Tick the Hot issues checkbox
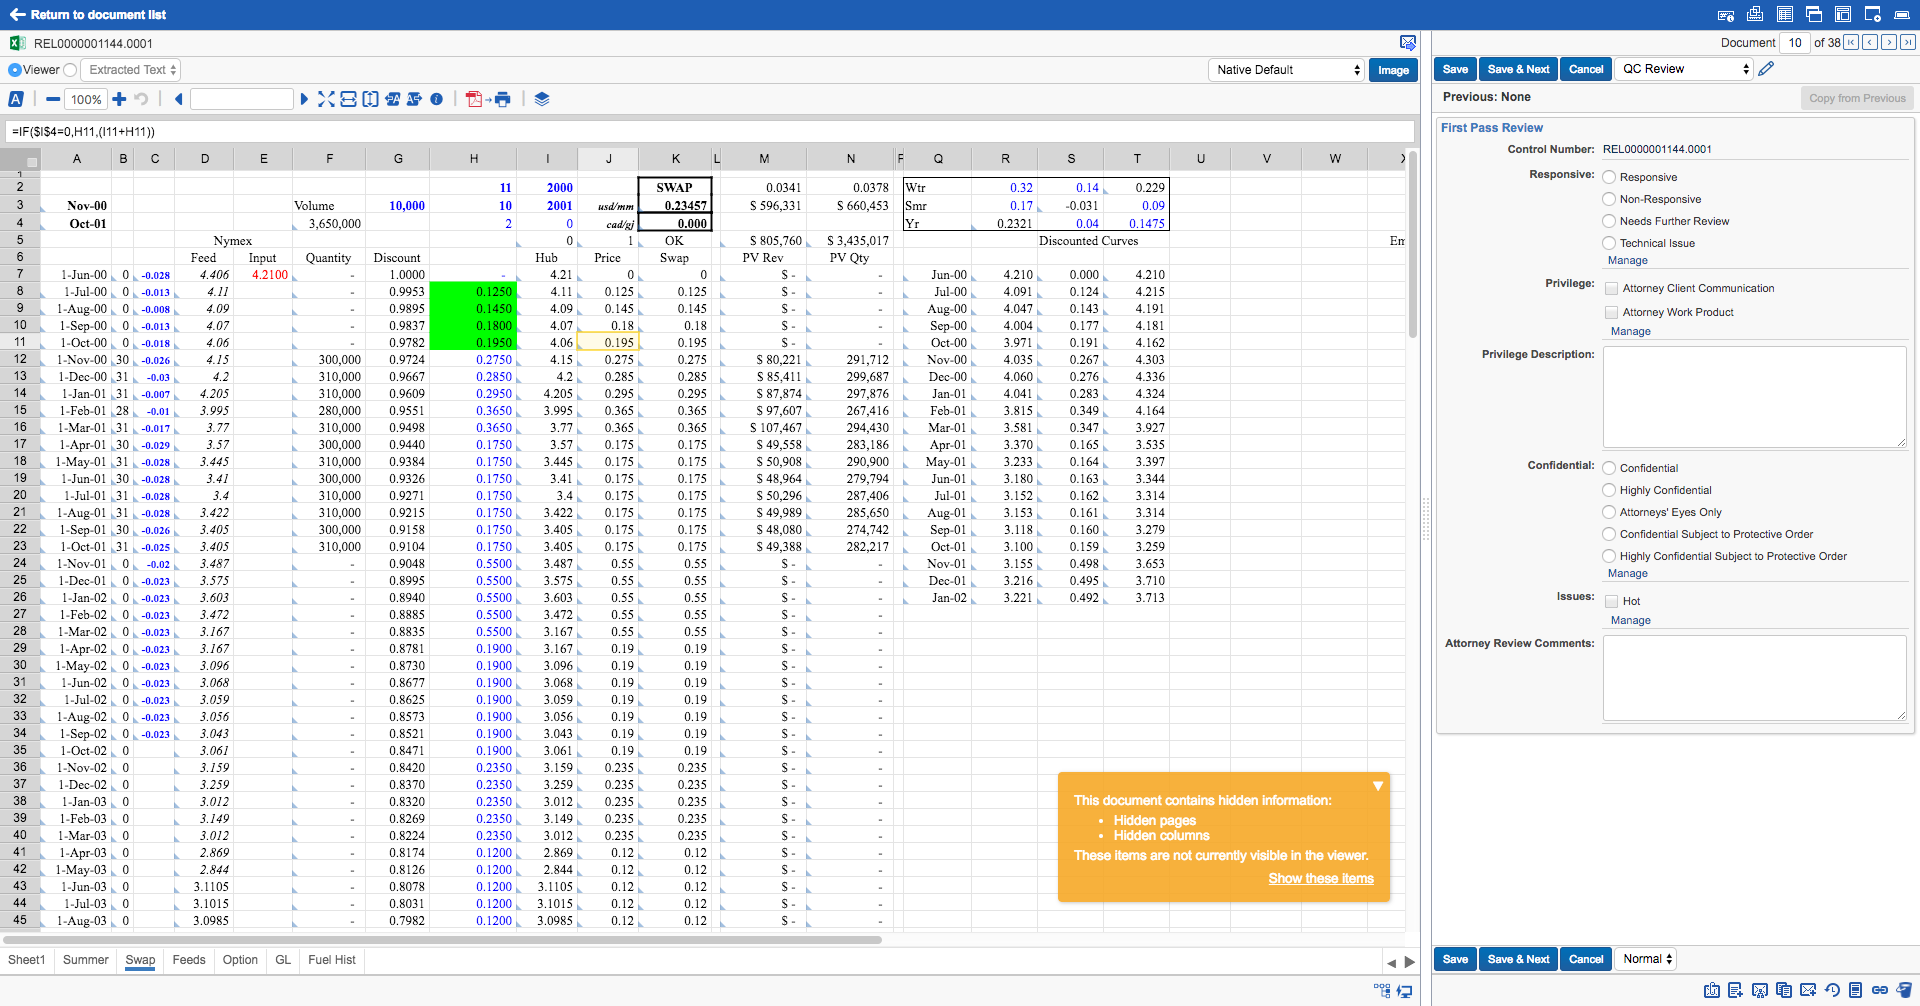This screenshot has height=1006, width=1920. pos(1611,601)
